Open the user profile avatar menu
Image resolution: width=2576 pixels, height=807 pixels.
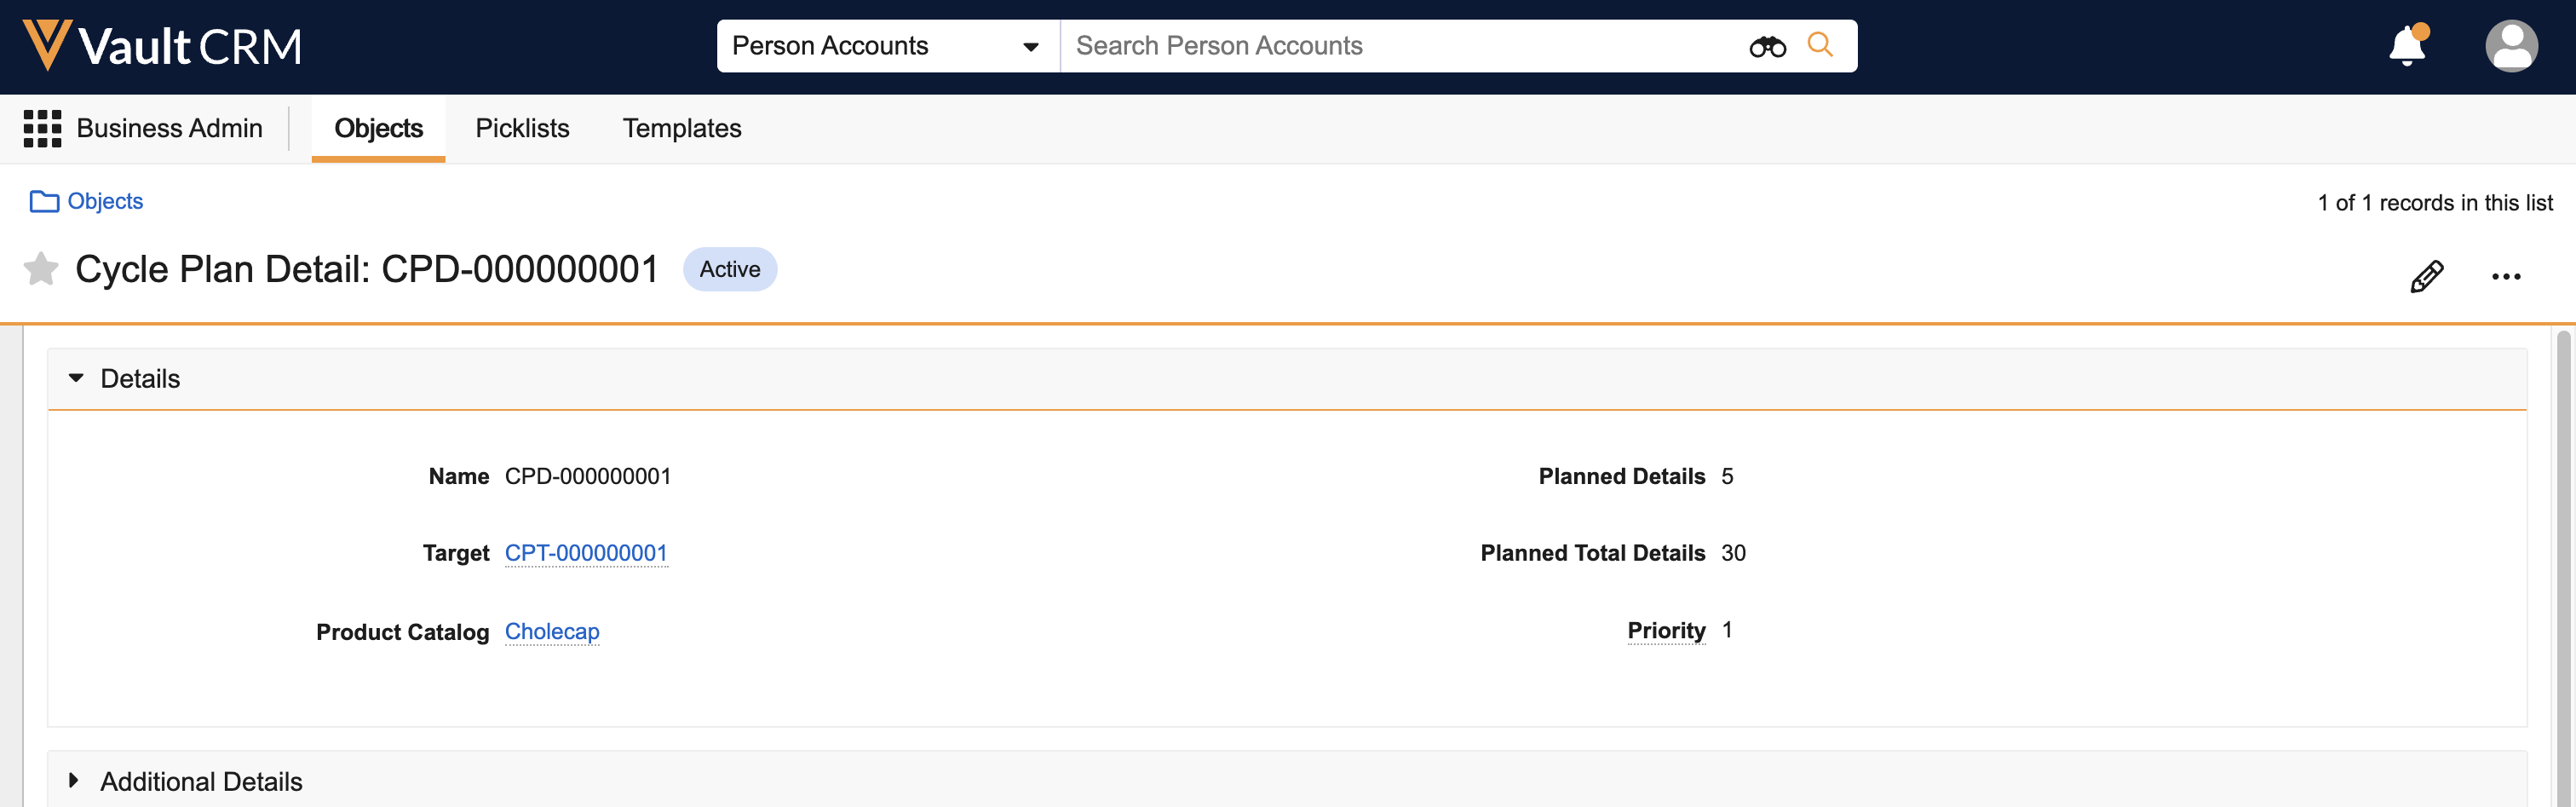[2511, 46]
